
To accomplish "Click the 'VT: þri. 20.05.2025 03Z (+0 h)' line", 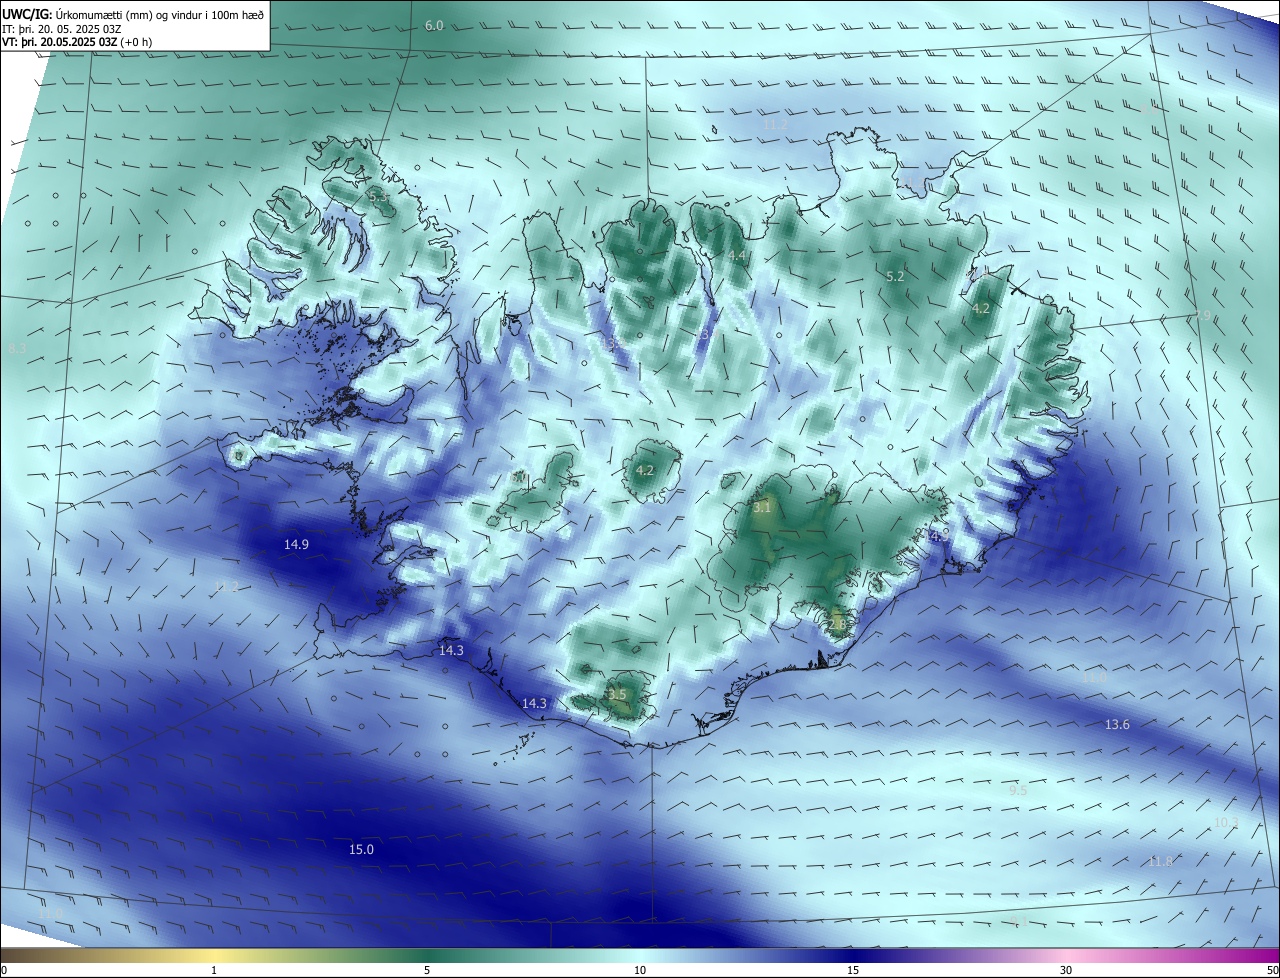I will point(77,42).
